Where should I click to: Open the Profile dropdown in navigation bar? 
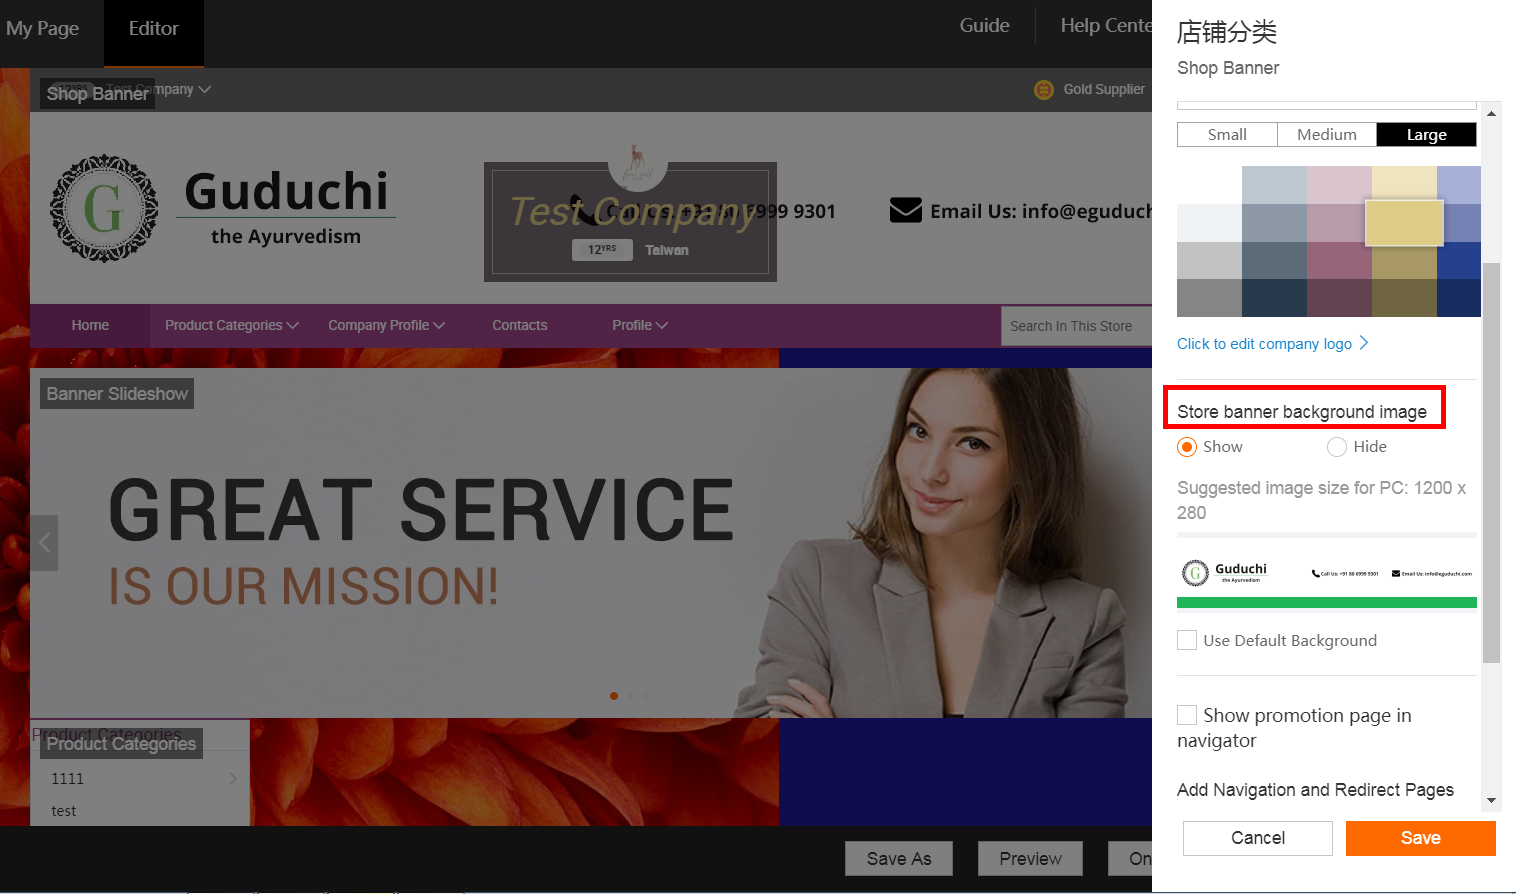click(x=639, y=325)
